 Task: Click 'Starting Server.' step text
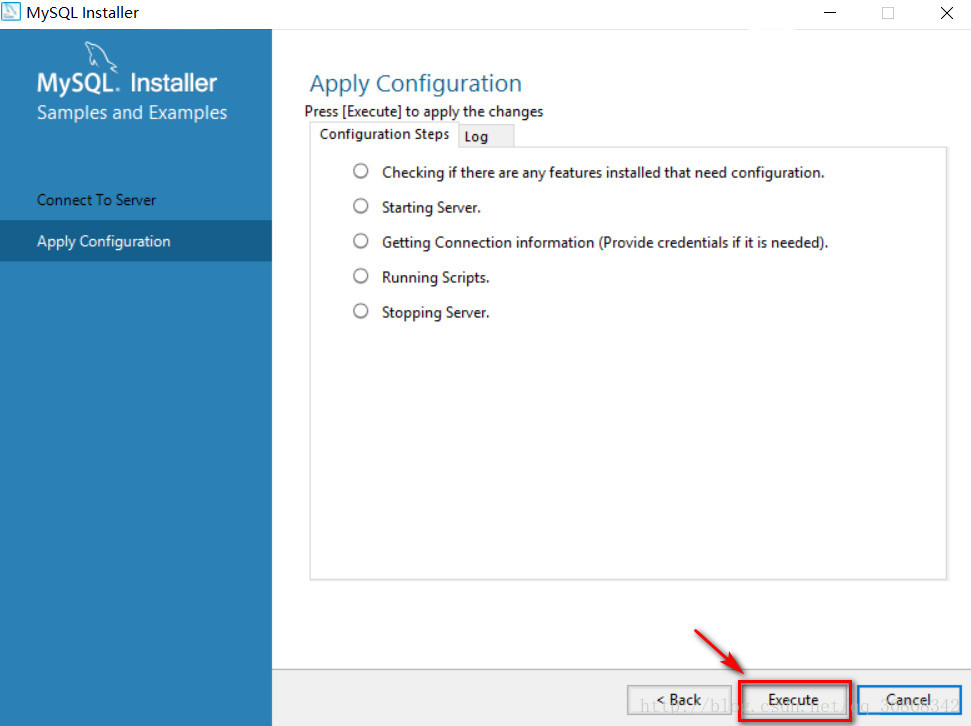tap(431, 208)
